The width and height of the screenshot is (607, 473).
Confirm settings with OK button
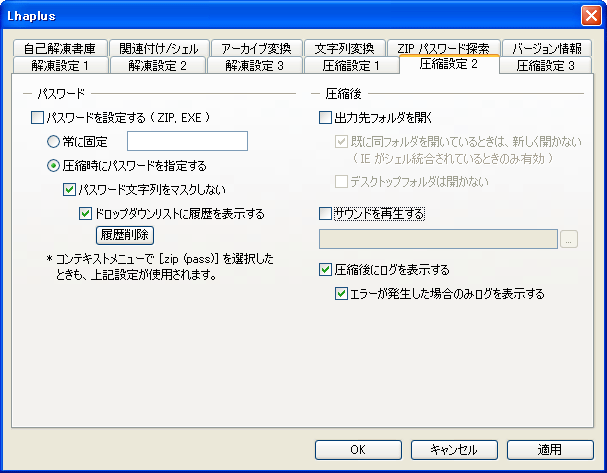(x=358, y=450)
